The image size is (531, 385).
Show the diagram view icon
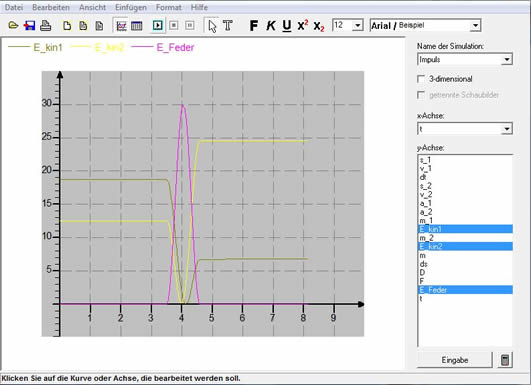click(x=121, y=25)
